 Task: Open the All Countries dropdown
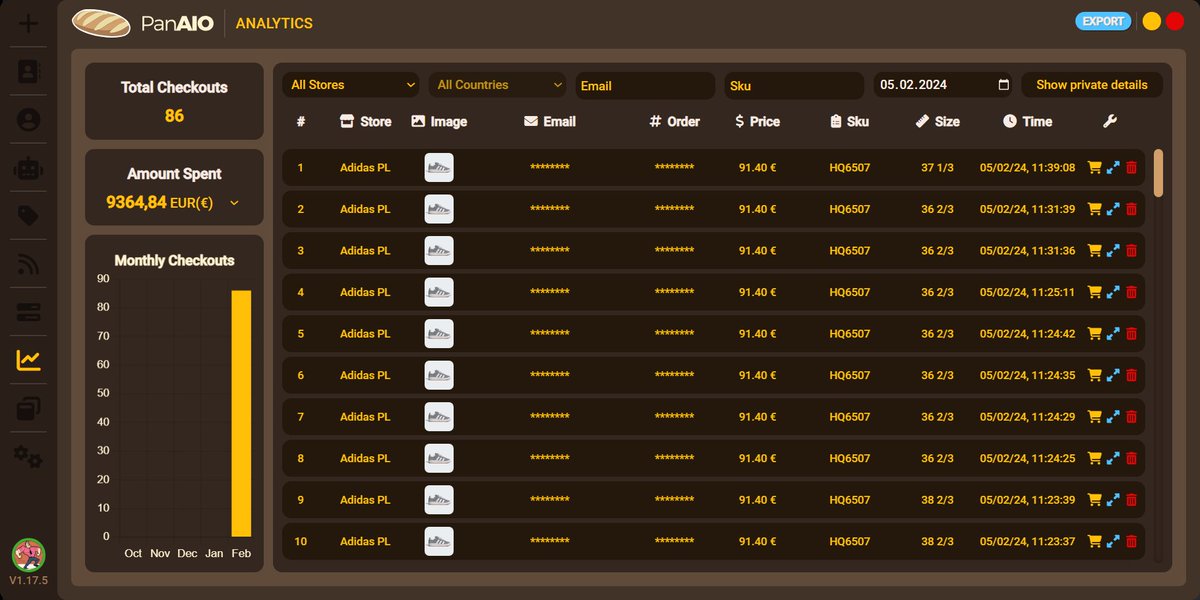(x=497, y=85)
